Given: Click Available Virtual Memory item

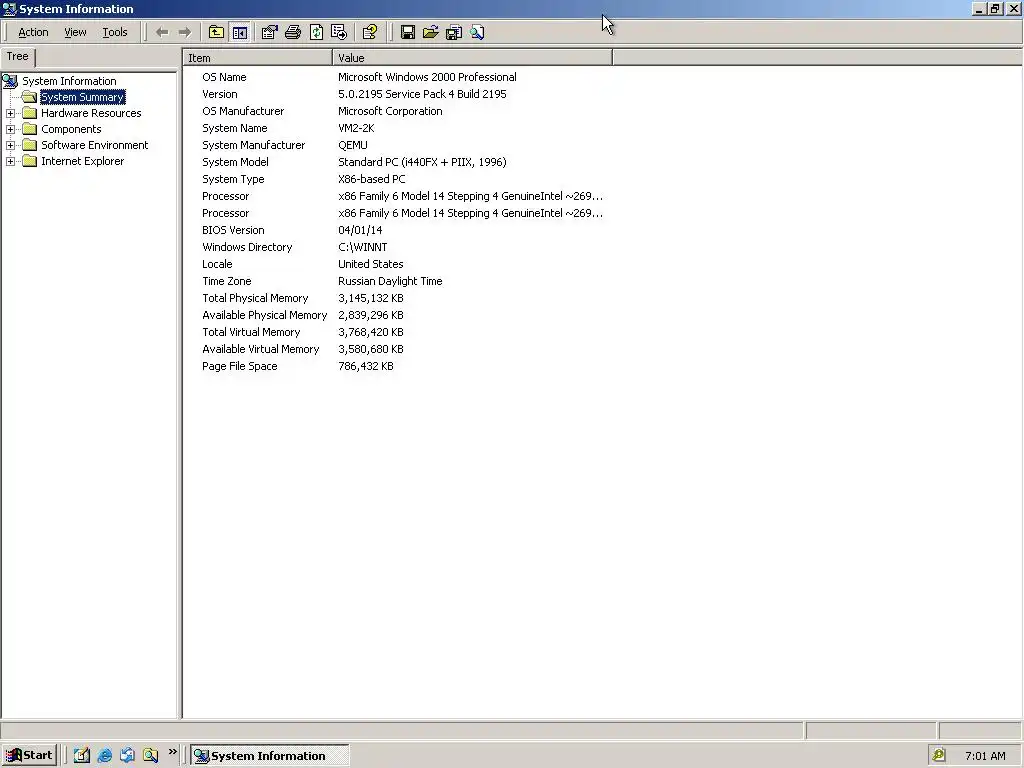Looking at the screenshot, I should (x=261, y=349).
